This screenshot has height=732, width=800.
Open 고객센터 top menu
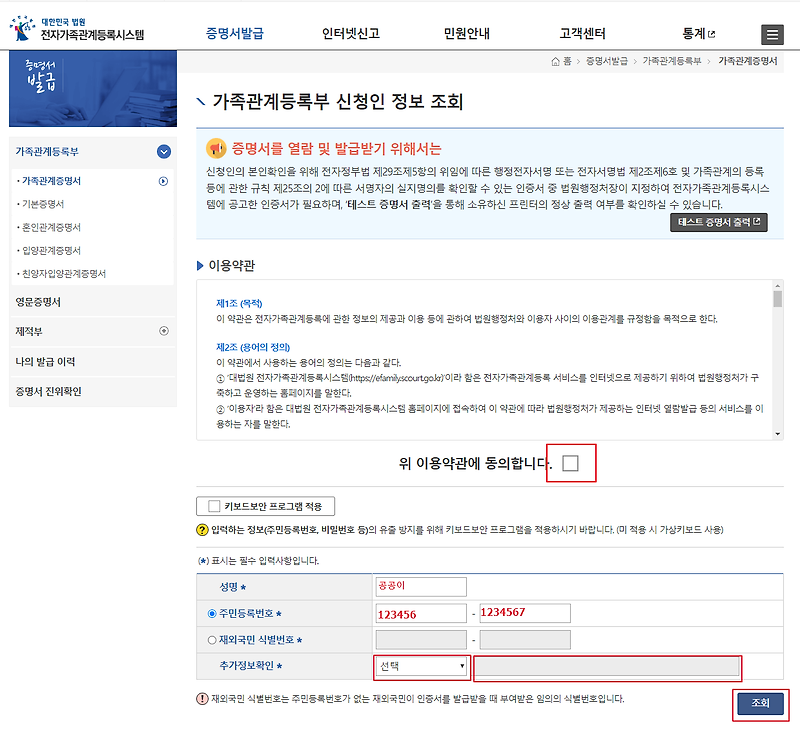click(582, 34)
